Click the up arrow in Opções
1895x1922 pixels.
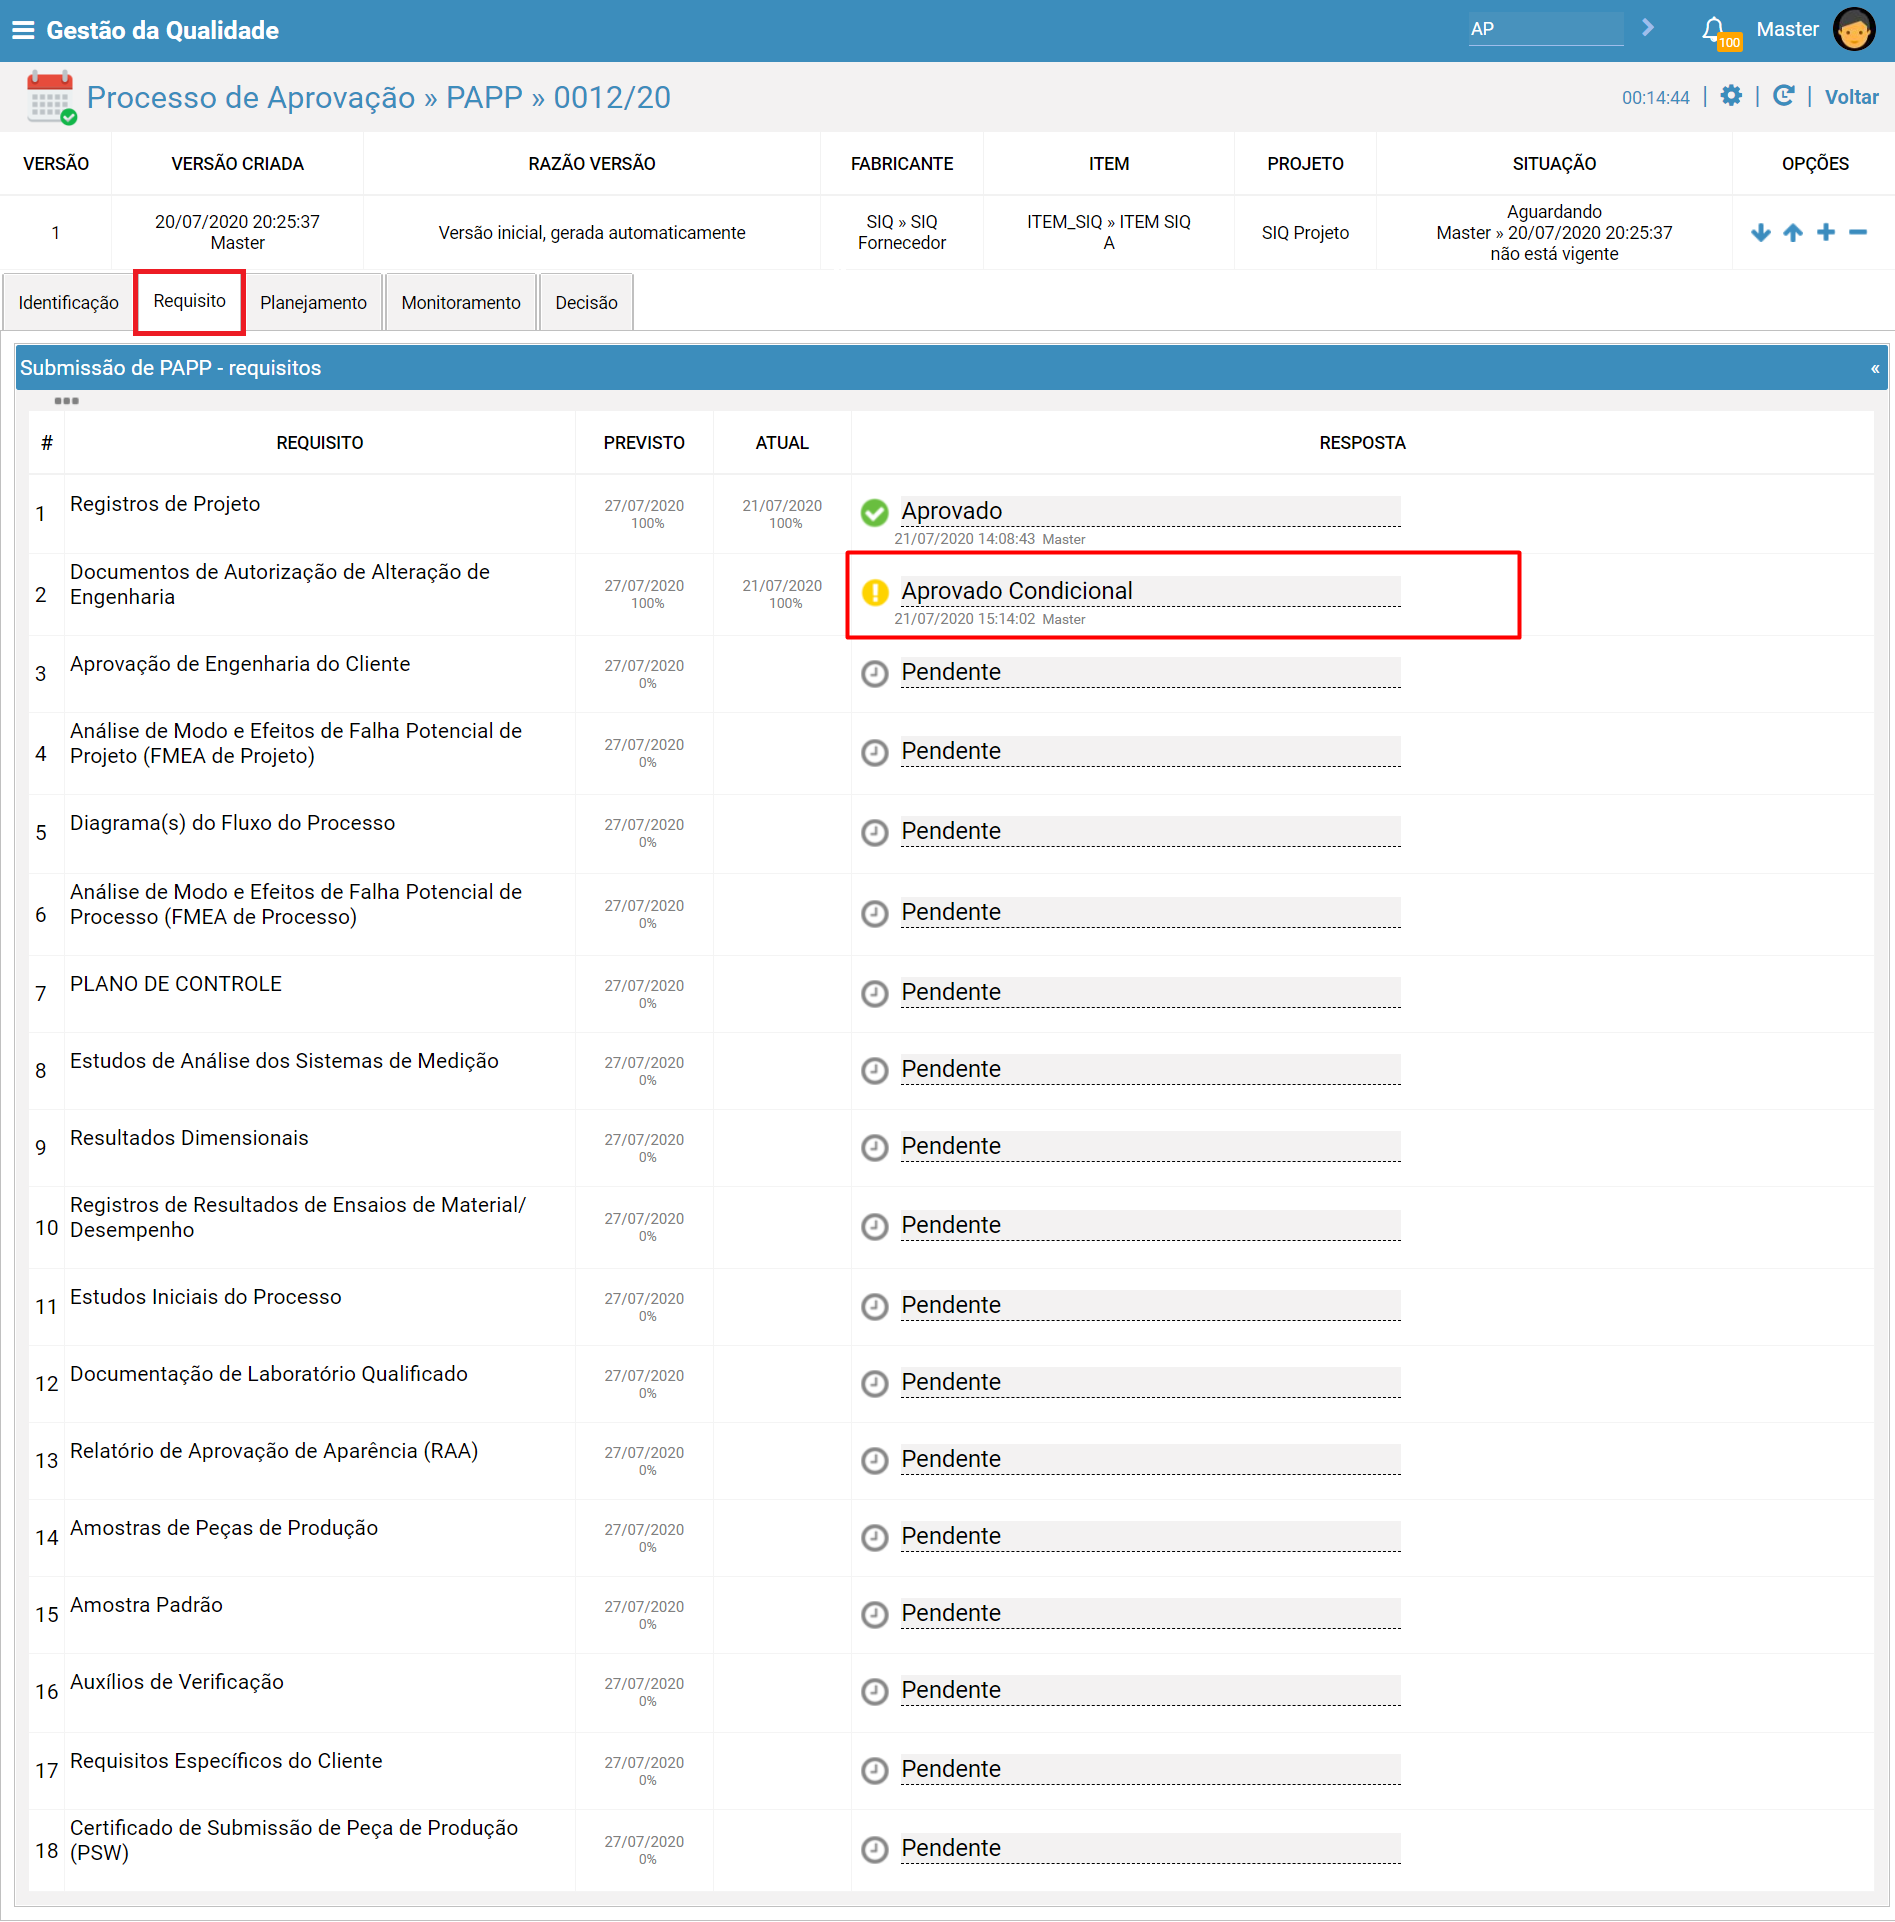click(x=1793, y=233)
